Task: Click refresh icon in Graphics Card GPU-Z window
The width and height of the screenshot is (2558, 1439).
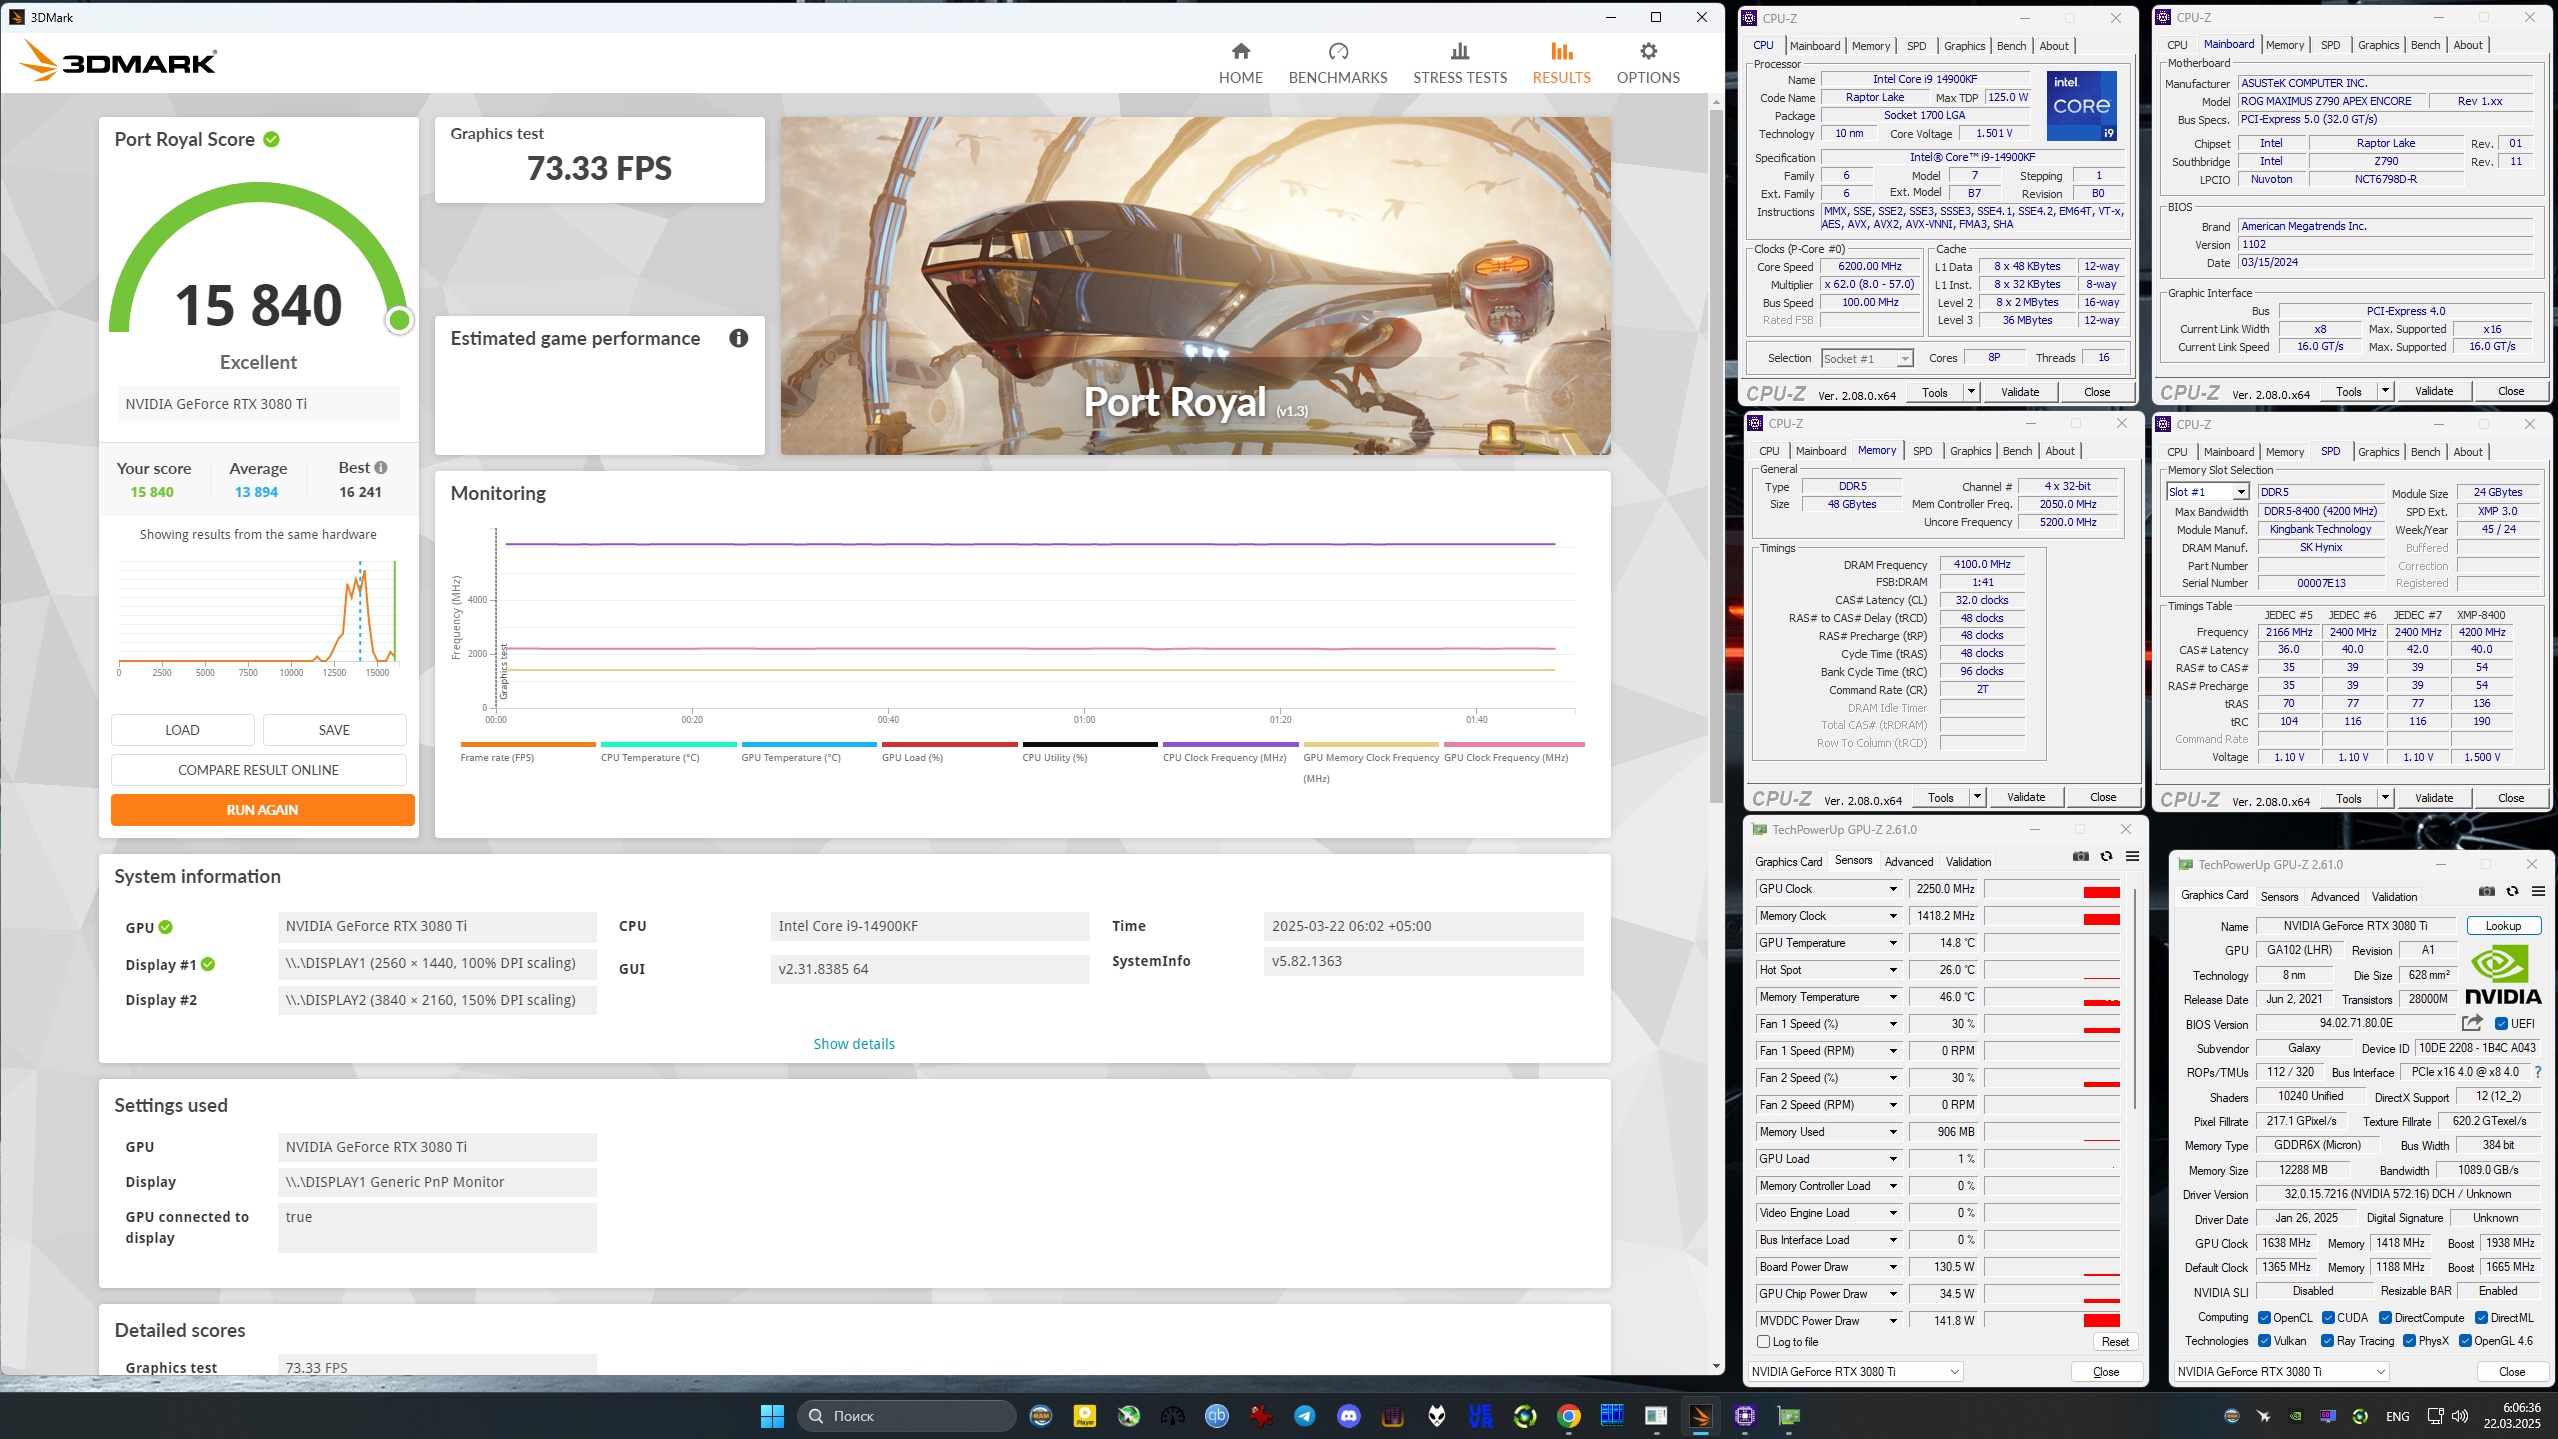Action: [2512, 891]
